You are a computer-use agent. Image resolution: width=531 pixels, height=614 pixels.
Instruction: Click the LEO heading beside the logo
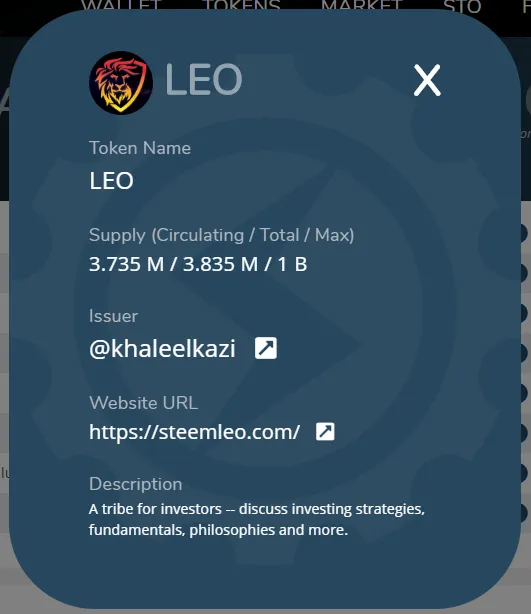(204, 79)
